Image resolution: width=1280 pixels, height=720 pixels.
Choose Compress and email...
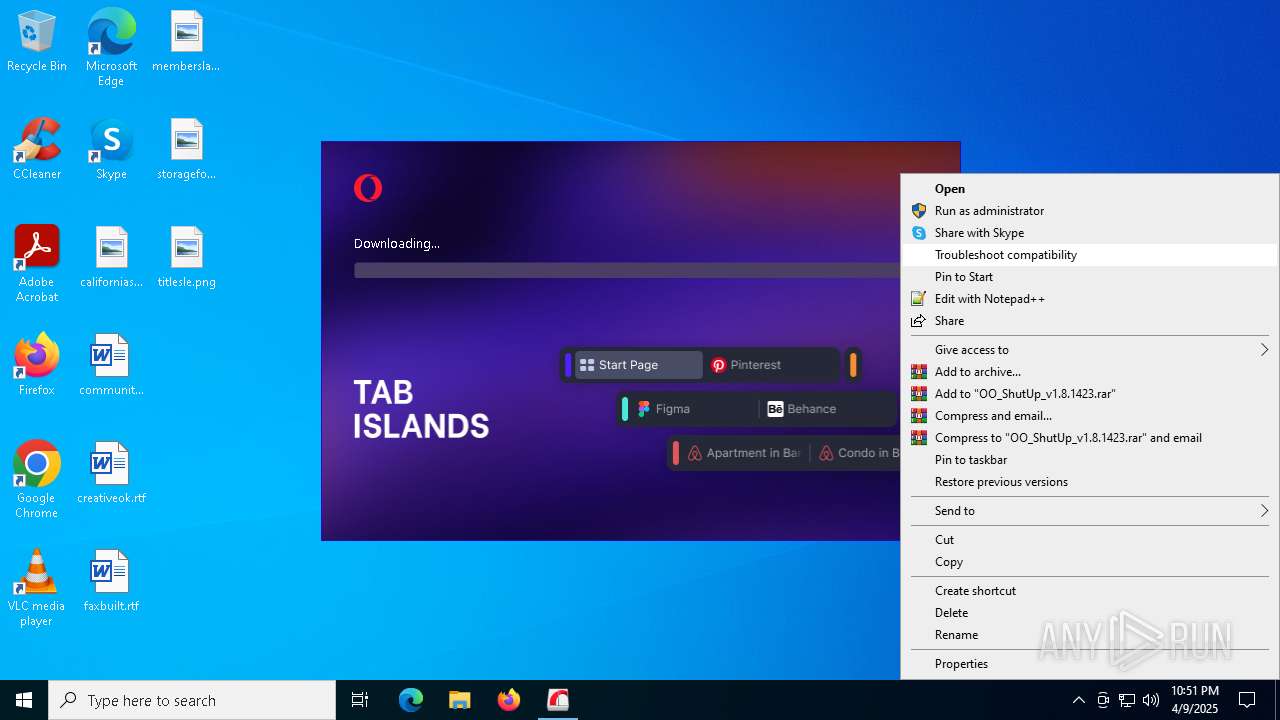pyautogui.click(x=1090, y=416)
